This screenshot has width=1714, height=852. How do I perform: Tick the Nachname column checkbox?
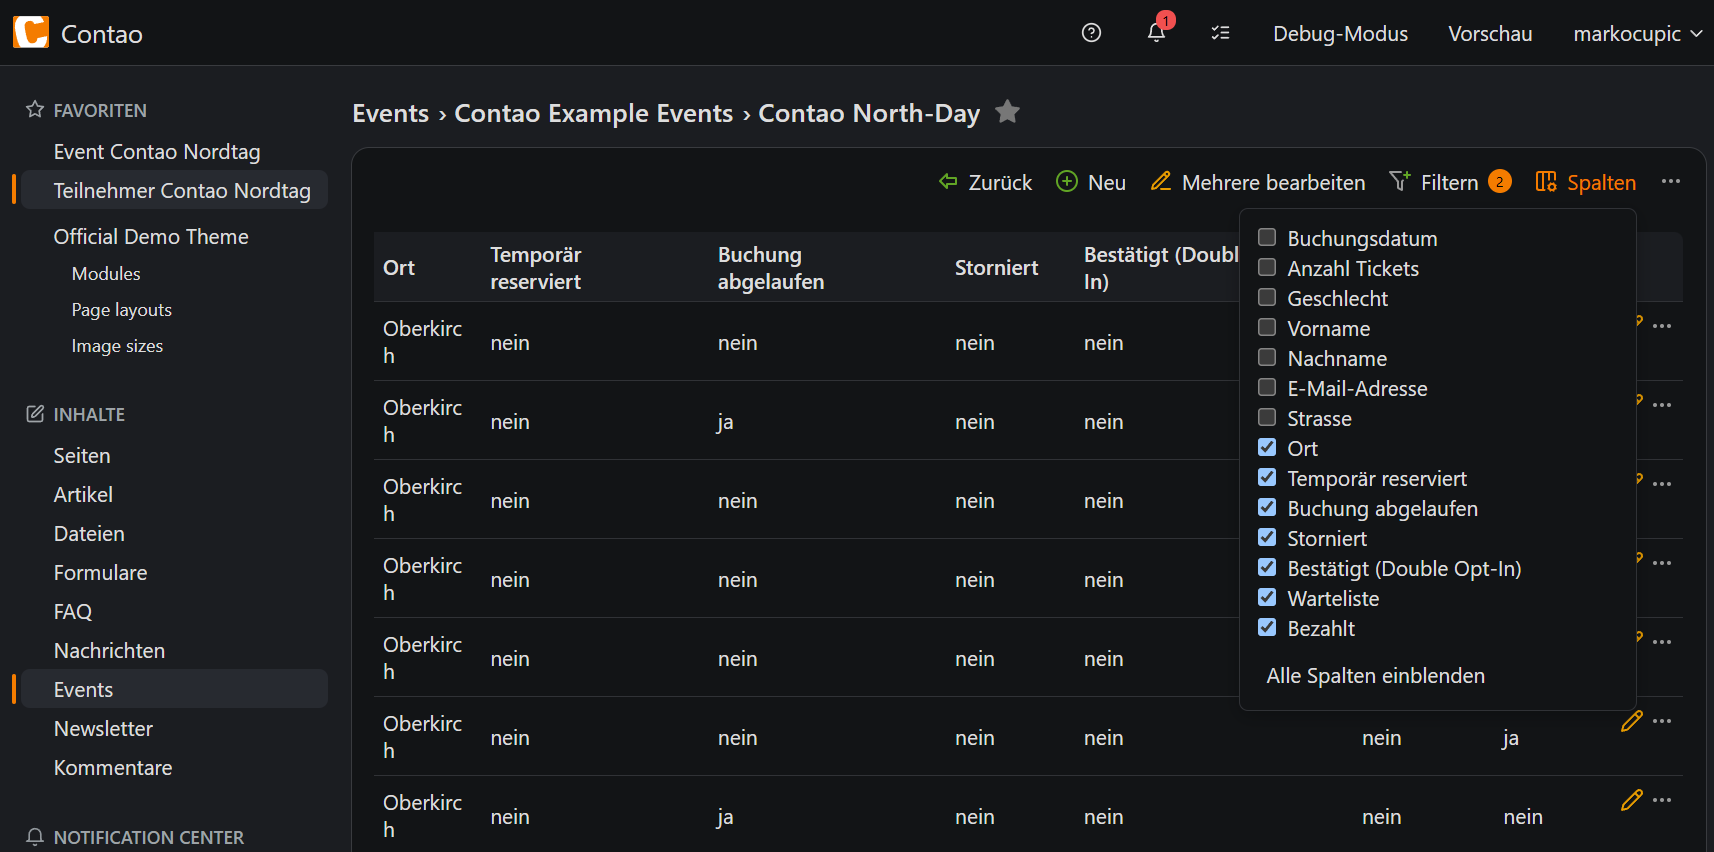pos(1267,357)
